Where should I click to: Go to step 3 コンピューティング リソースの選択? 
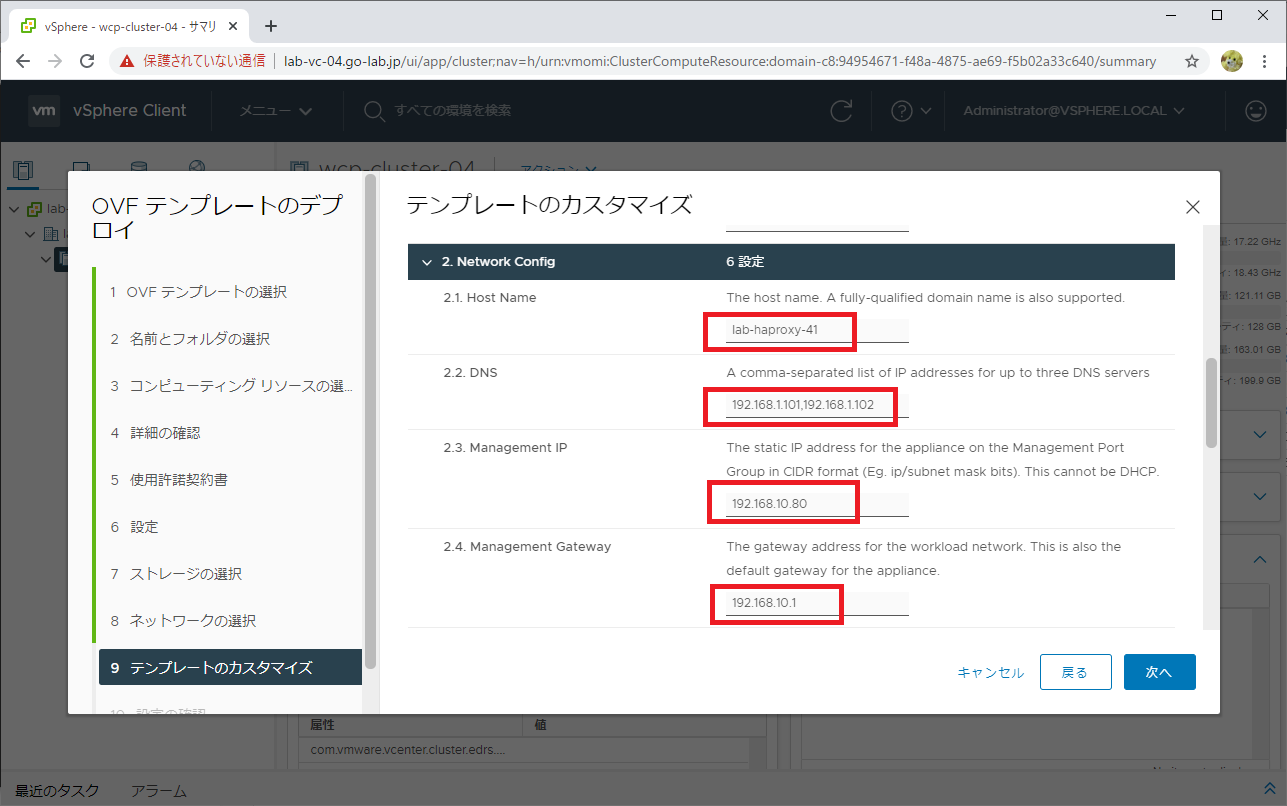[231, 386]
